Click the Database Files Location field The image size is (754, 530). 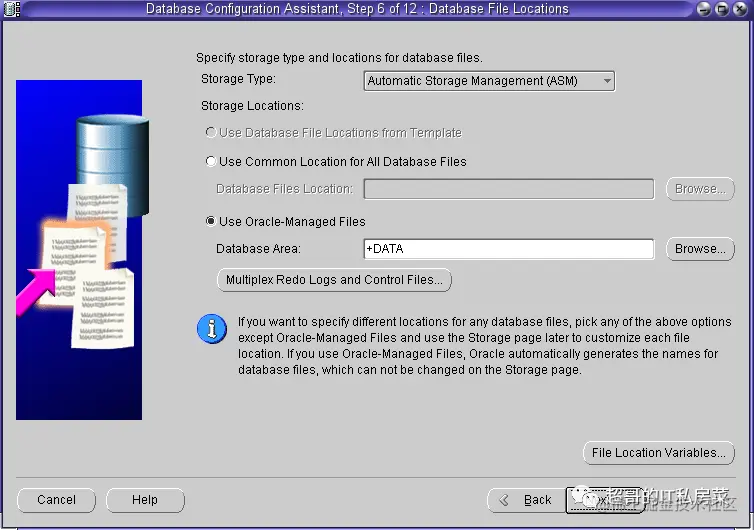point(509,189)
